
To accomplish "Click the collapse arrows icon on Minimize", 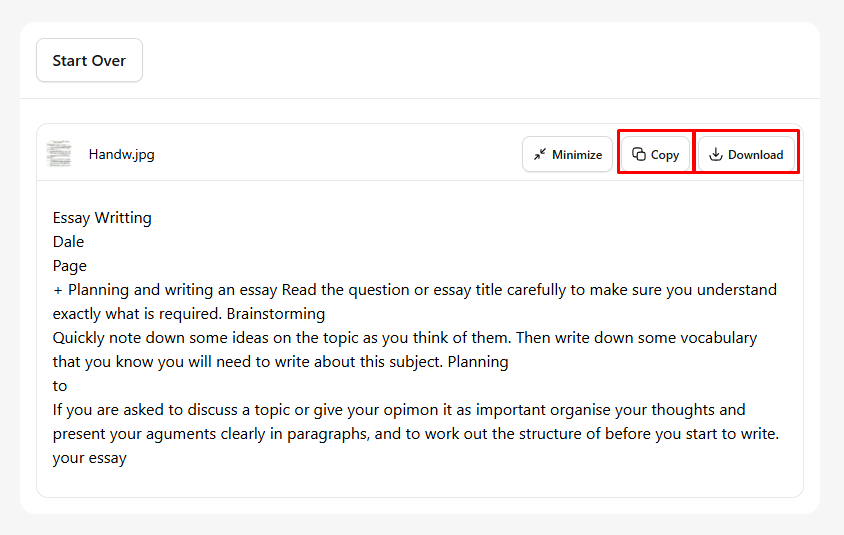I will click(x=539, y=155).
